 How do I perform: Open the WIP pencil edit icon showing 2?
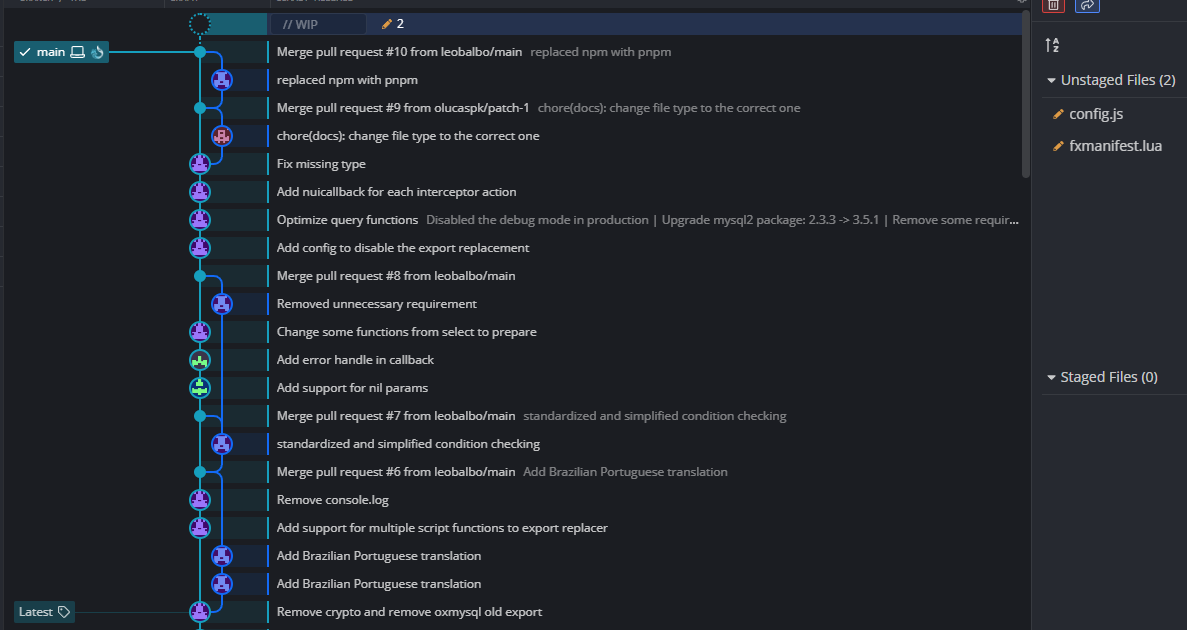point(389,23)
